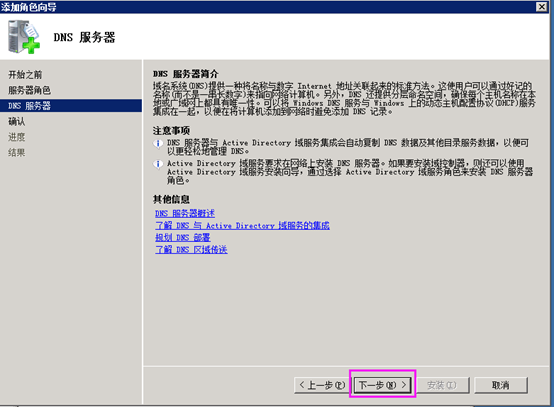Image resolution: width=554 pixels, height=407 pixels.
Task: Open link about DNS 与 Active Directory 集成
Action: (242, 225)
